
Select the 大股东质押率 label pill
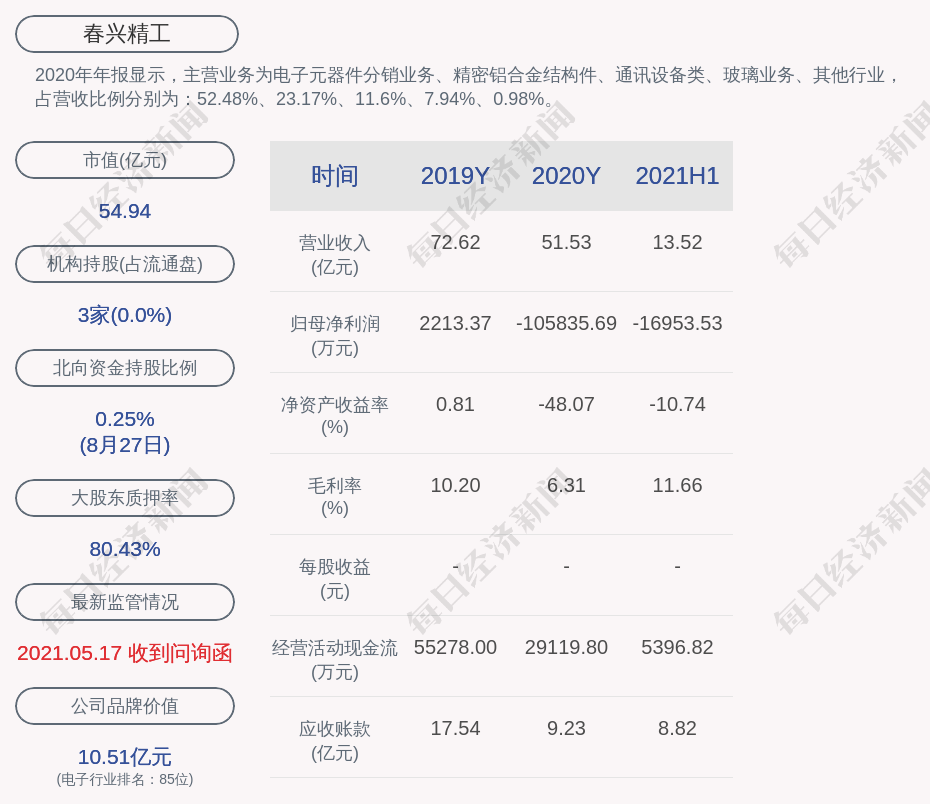125,497
